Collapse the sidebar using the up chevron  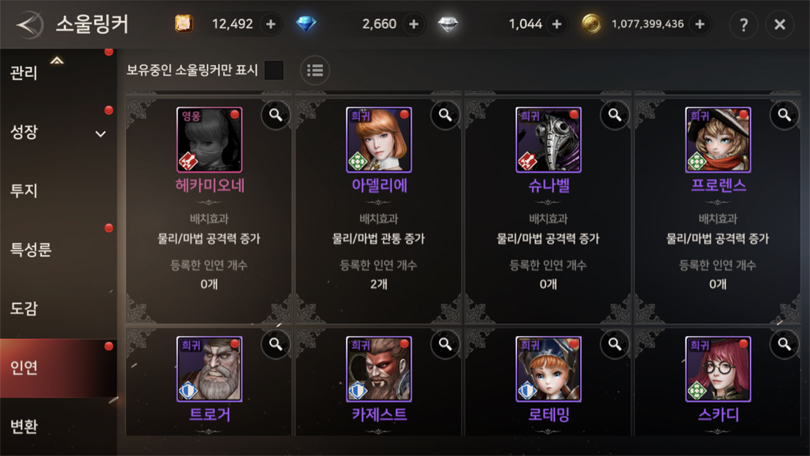tap(57, 61)
